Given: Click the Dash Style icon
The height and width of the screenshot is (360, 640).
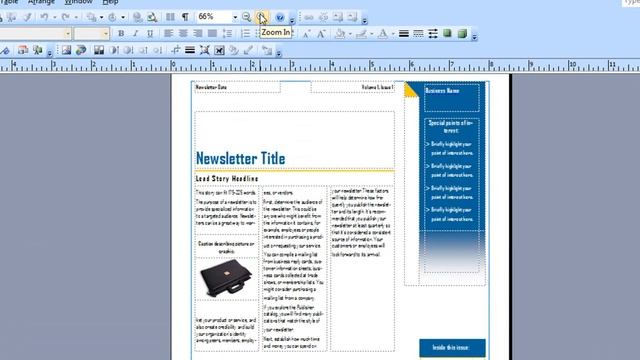Looking at the screenshot, I should coord(418,34).
